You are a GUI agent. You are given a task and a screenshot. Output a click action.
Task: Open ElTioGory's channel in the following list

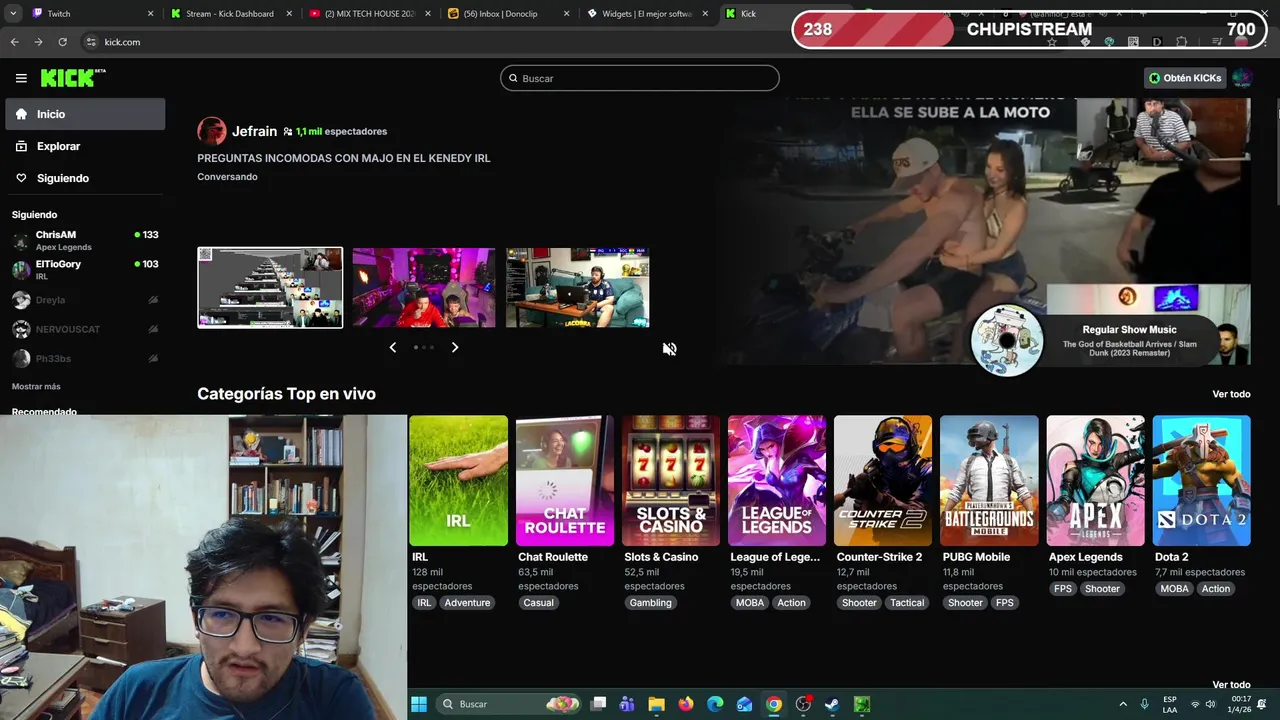pyautogui.click(x=85, y=269)
